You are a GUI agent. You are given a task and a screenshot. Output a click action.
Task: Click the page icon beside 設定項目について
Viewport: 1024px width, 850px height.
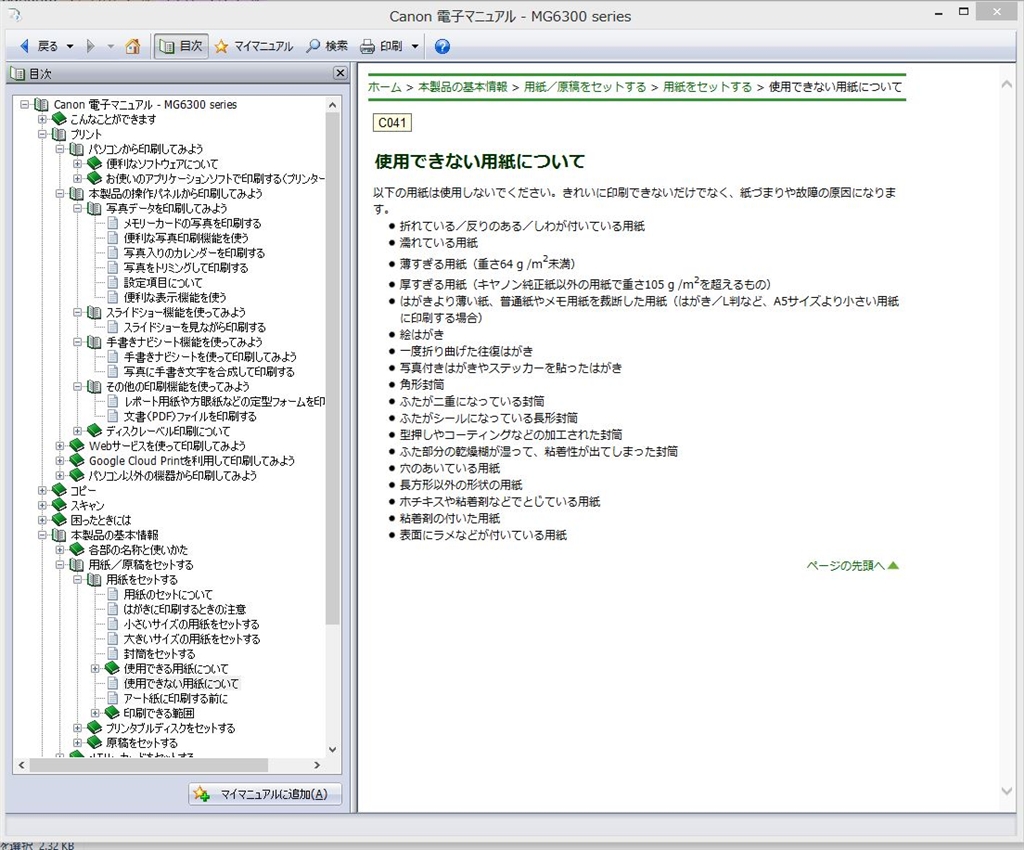click(113, 282)
